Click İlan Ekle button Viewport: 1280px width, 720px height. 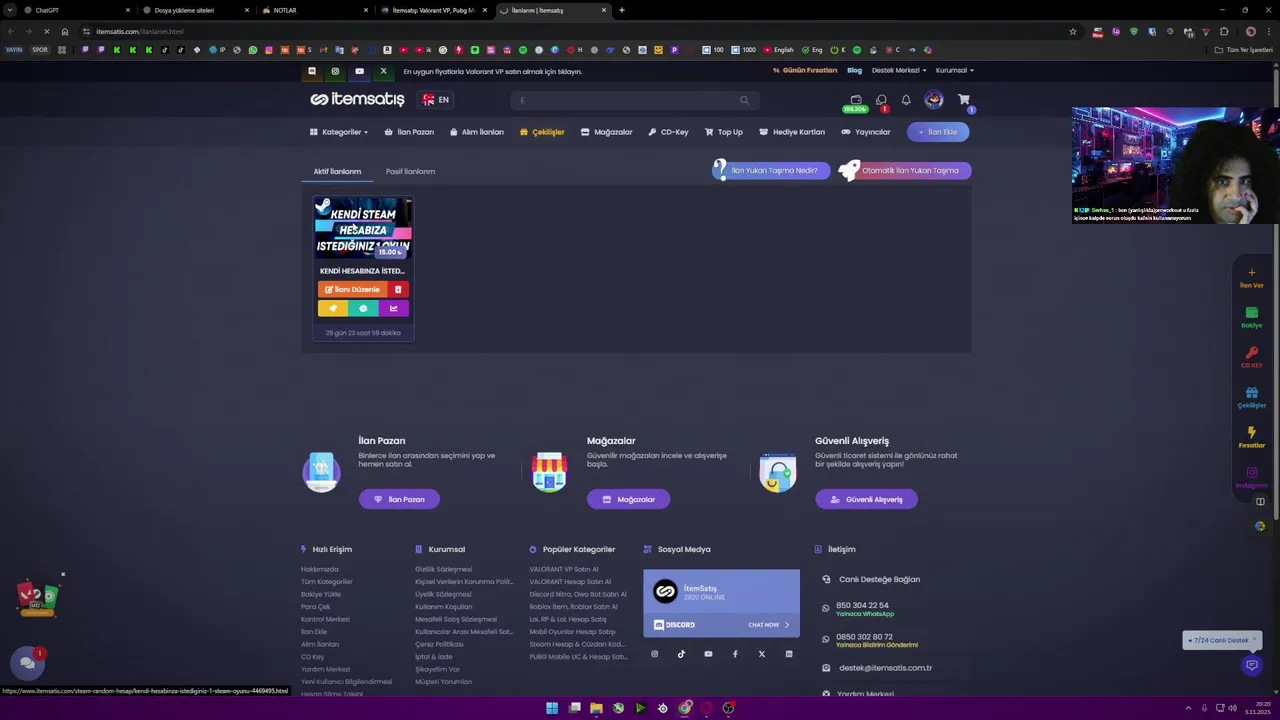click(938, 132)
